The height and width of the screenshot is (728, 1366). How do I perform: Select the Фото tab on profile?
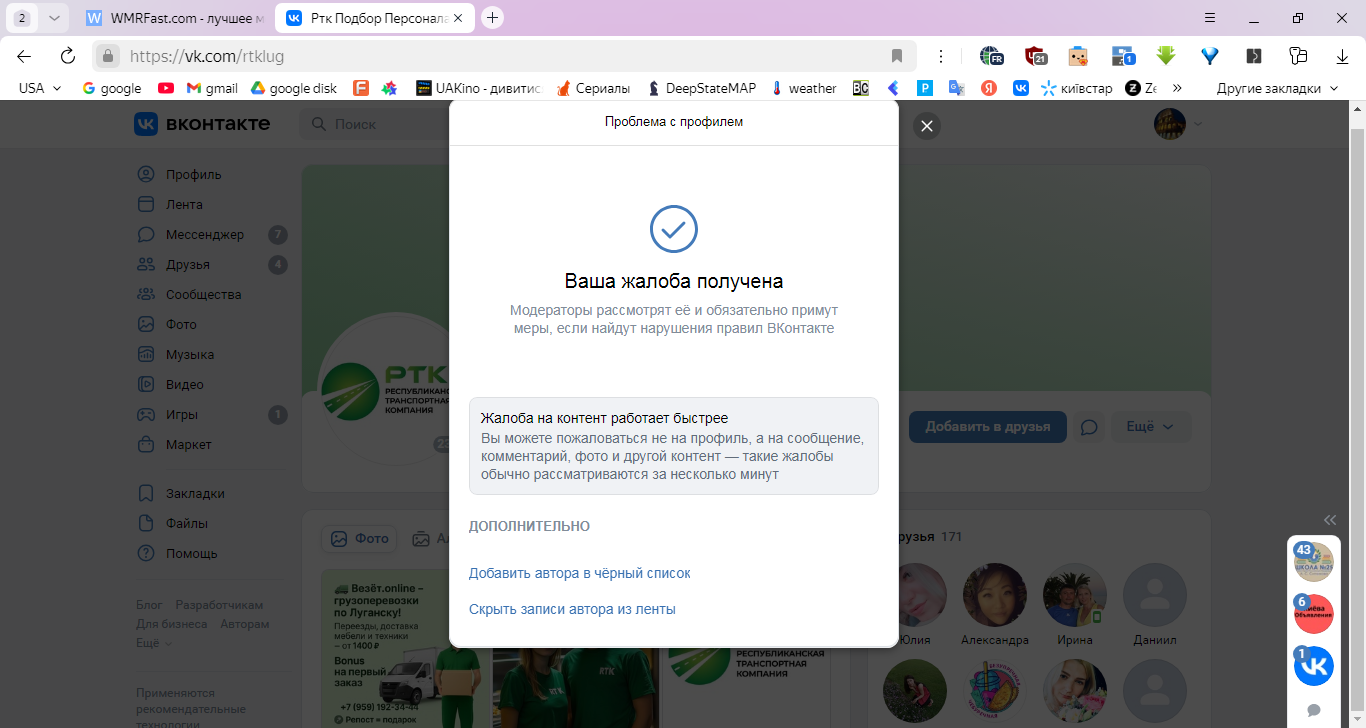(359, 538)
